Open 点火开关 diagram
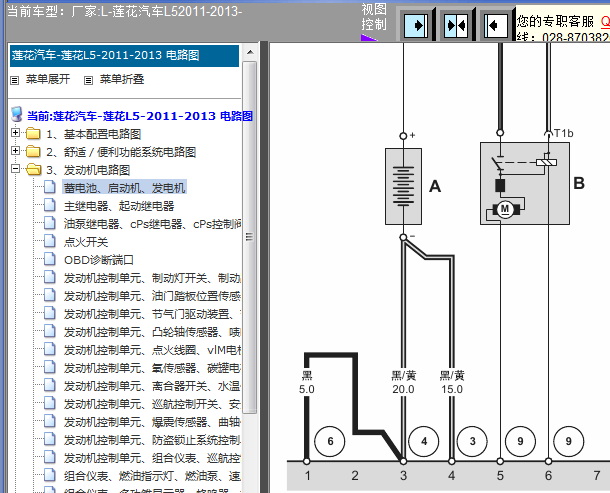 click(86, 242)
